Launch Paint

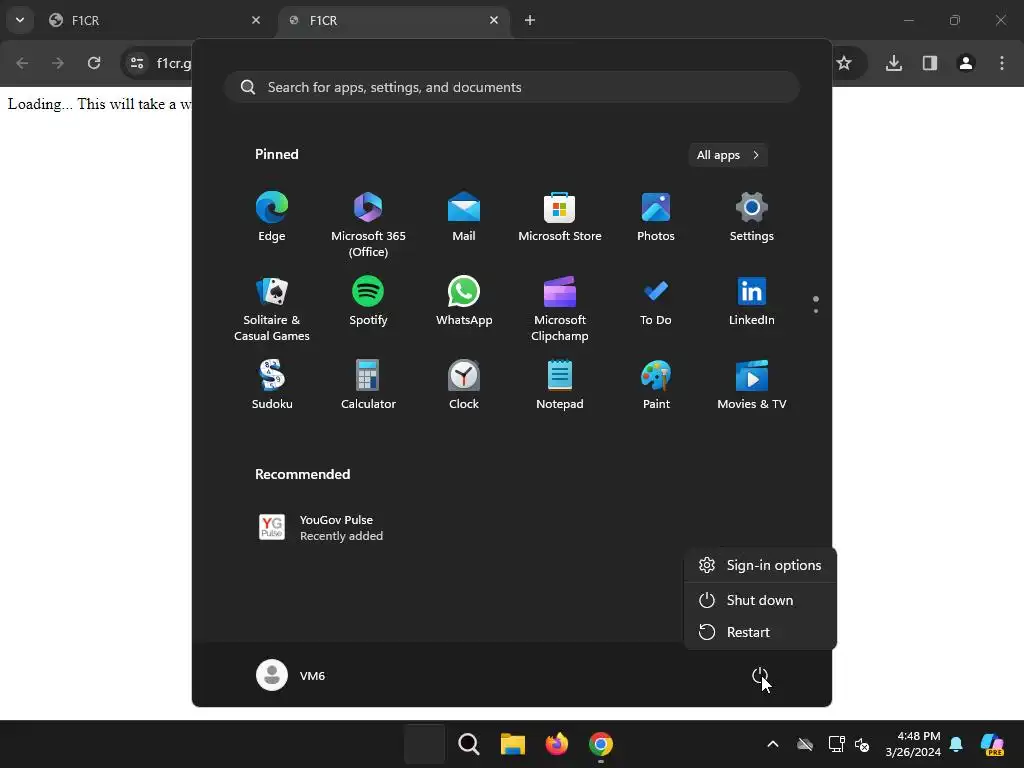[x=656, y=385]
